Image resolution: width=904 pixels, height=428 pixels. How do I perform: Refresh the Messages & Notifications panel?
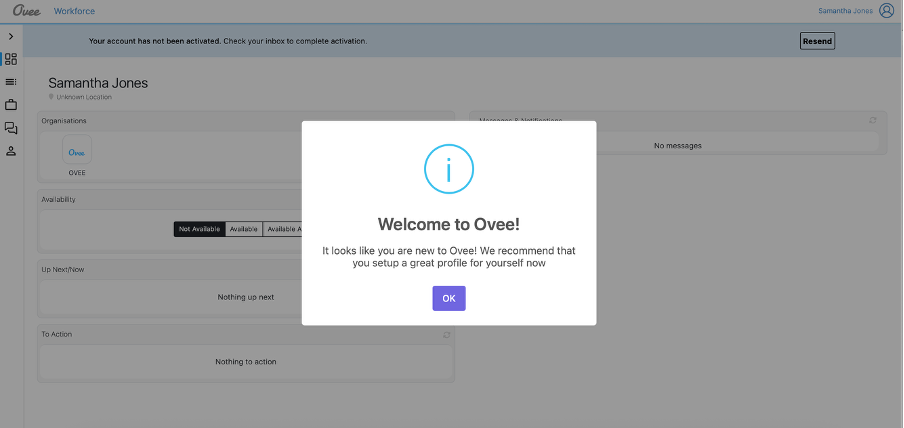[x=873, y=121]
